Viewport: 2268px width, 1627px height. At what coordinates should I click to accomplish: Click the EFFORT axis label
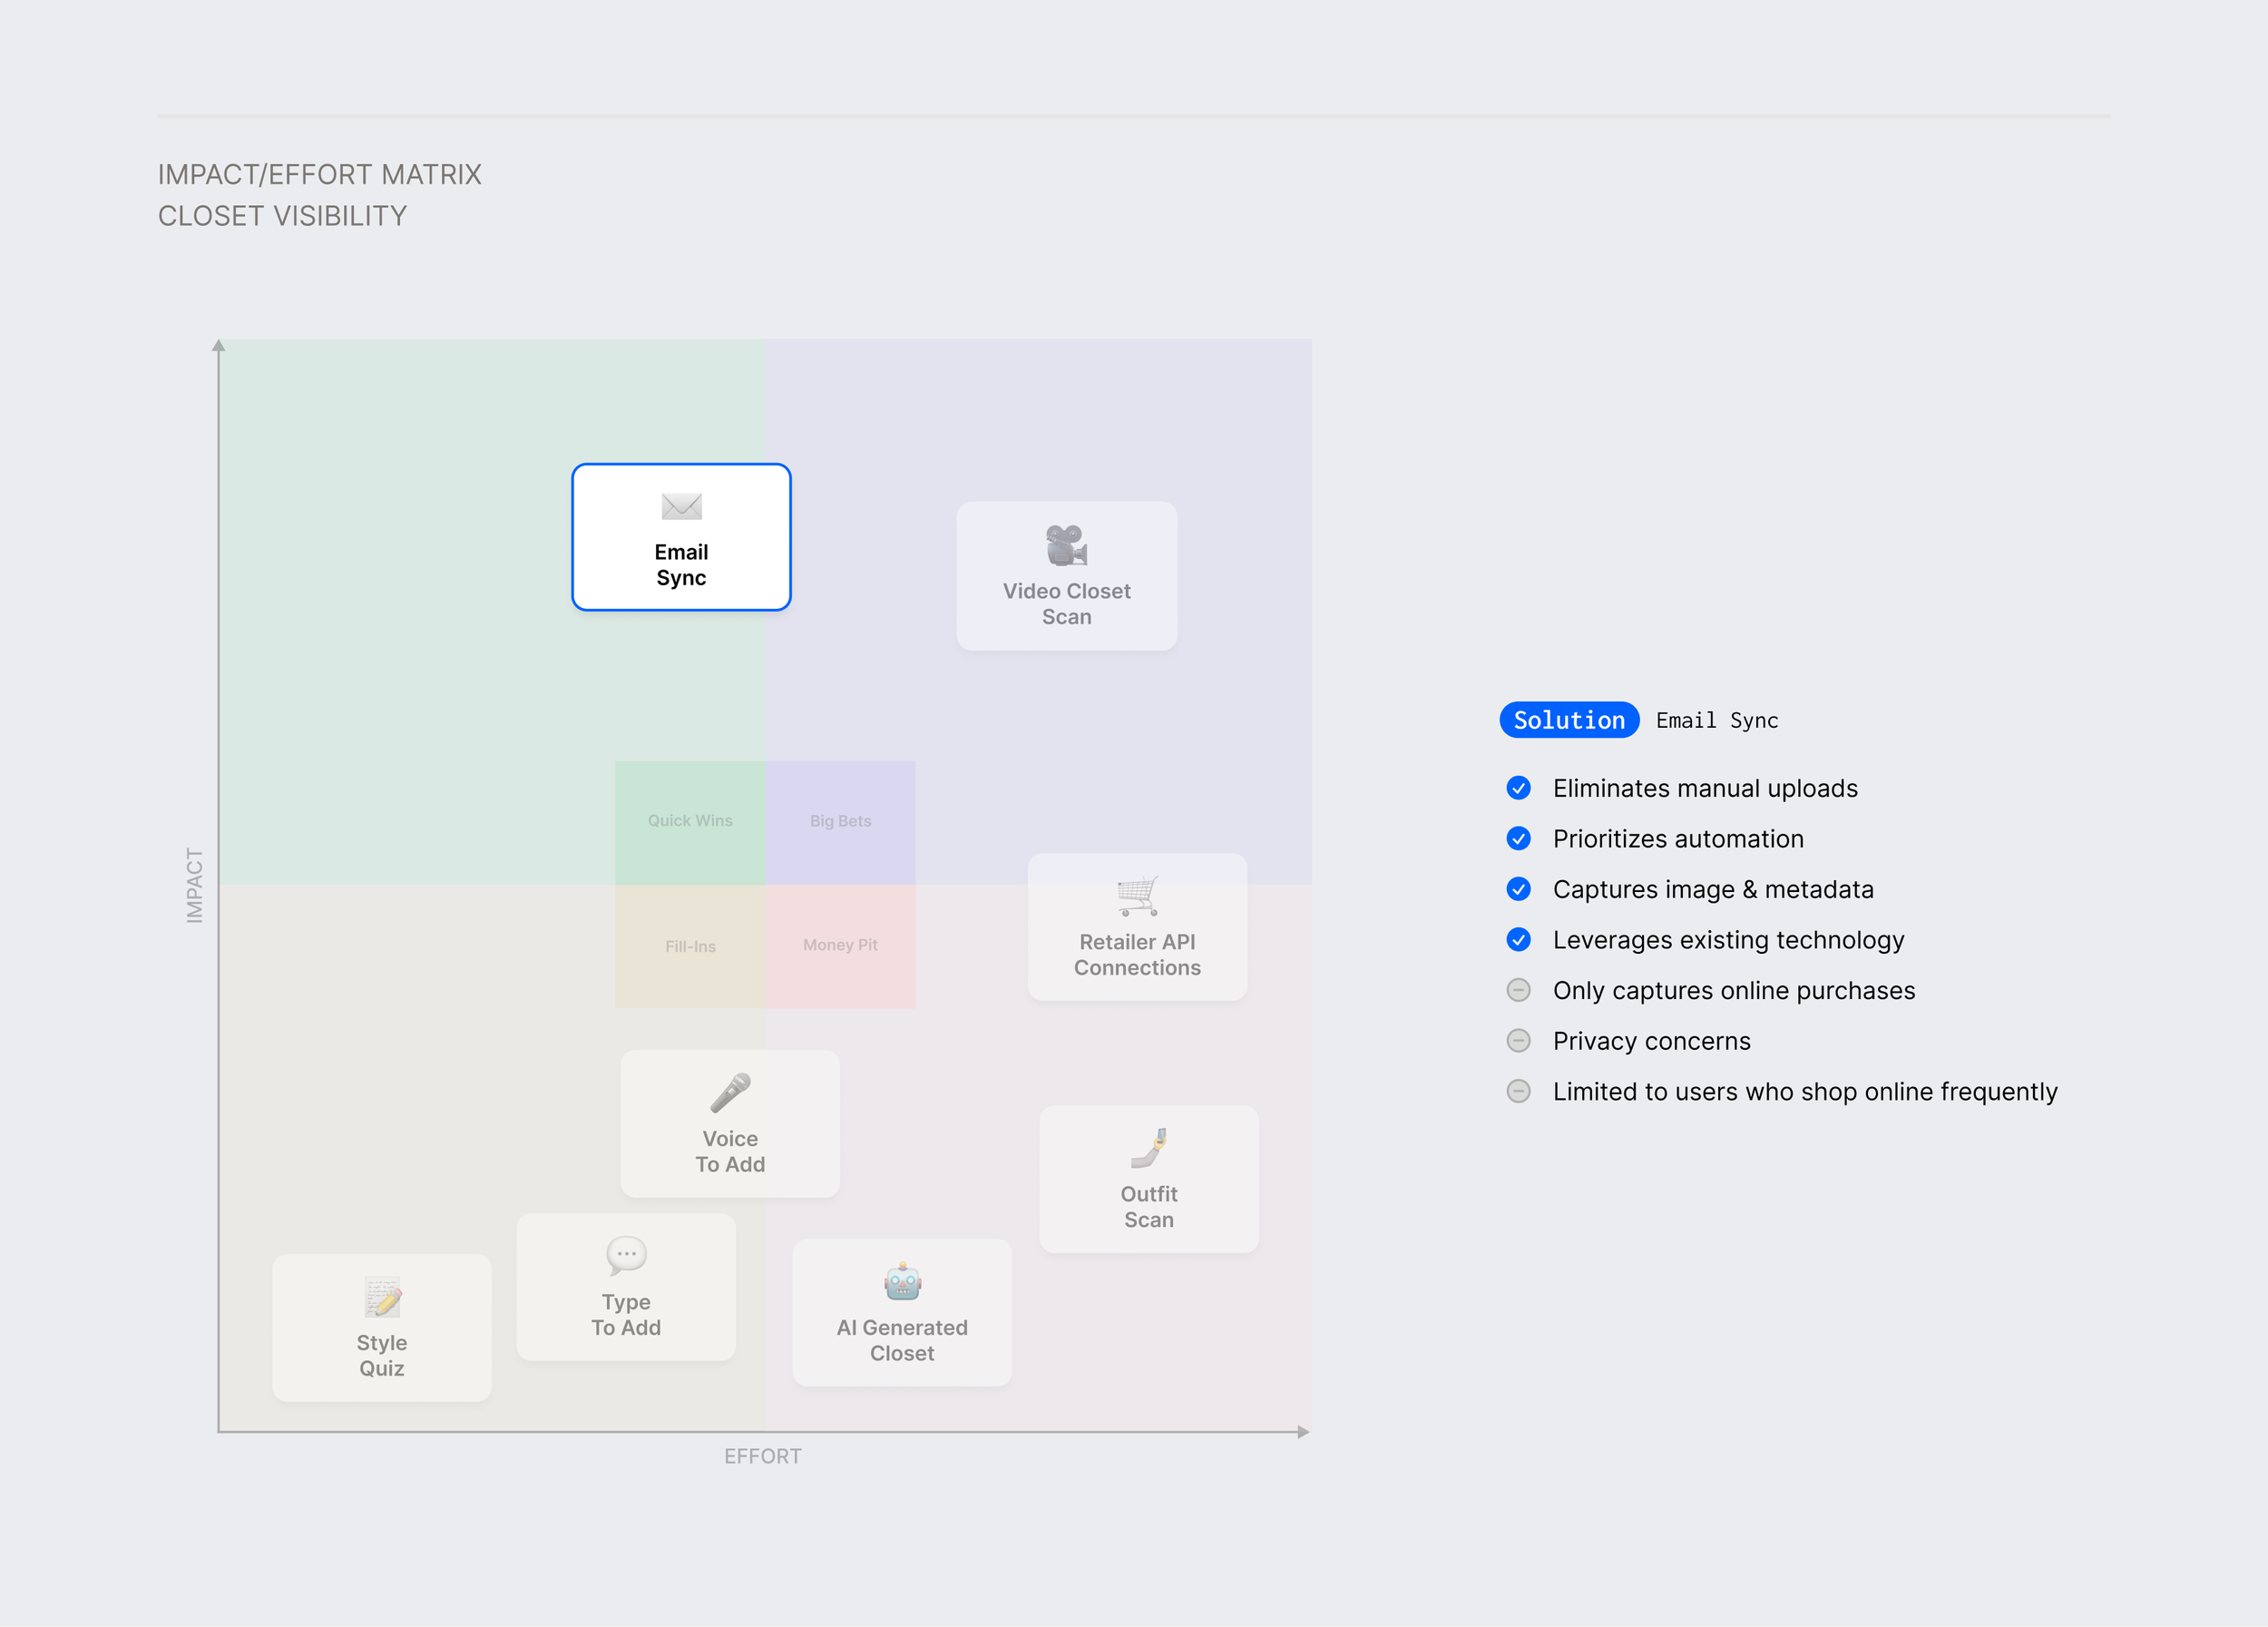tap(762, 1456)
